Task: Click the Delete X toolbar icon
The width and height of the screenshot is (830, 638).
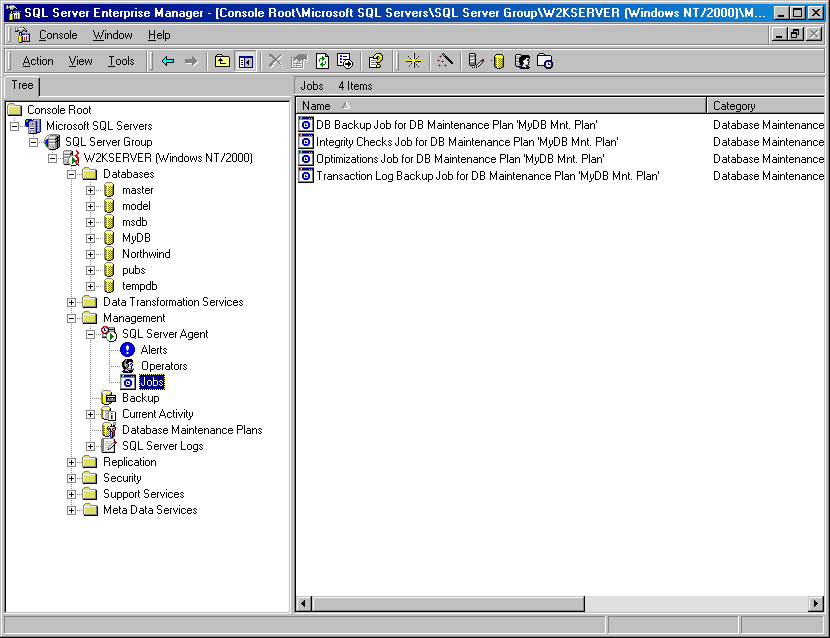Action: 275,61
